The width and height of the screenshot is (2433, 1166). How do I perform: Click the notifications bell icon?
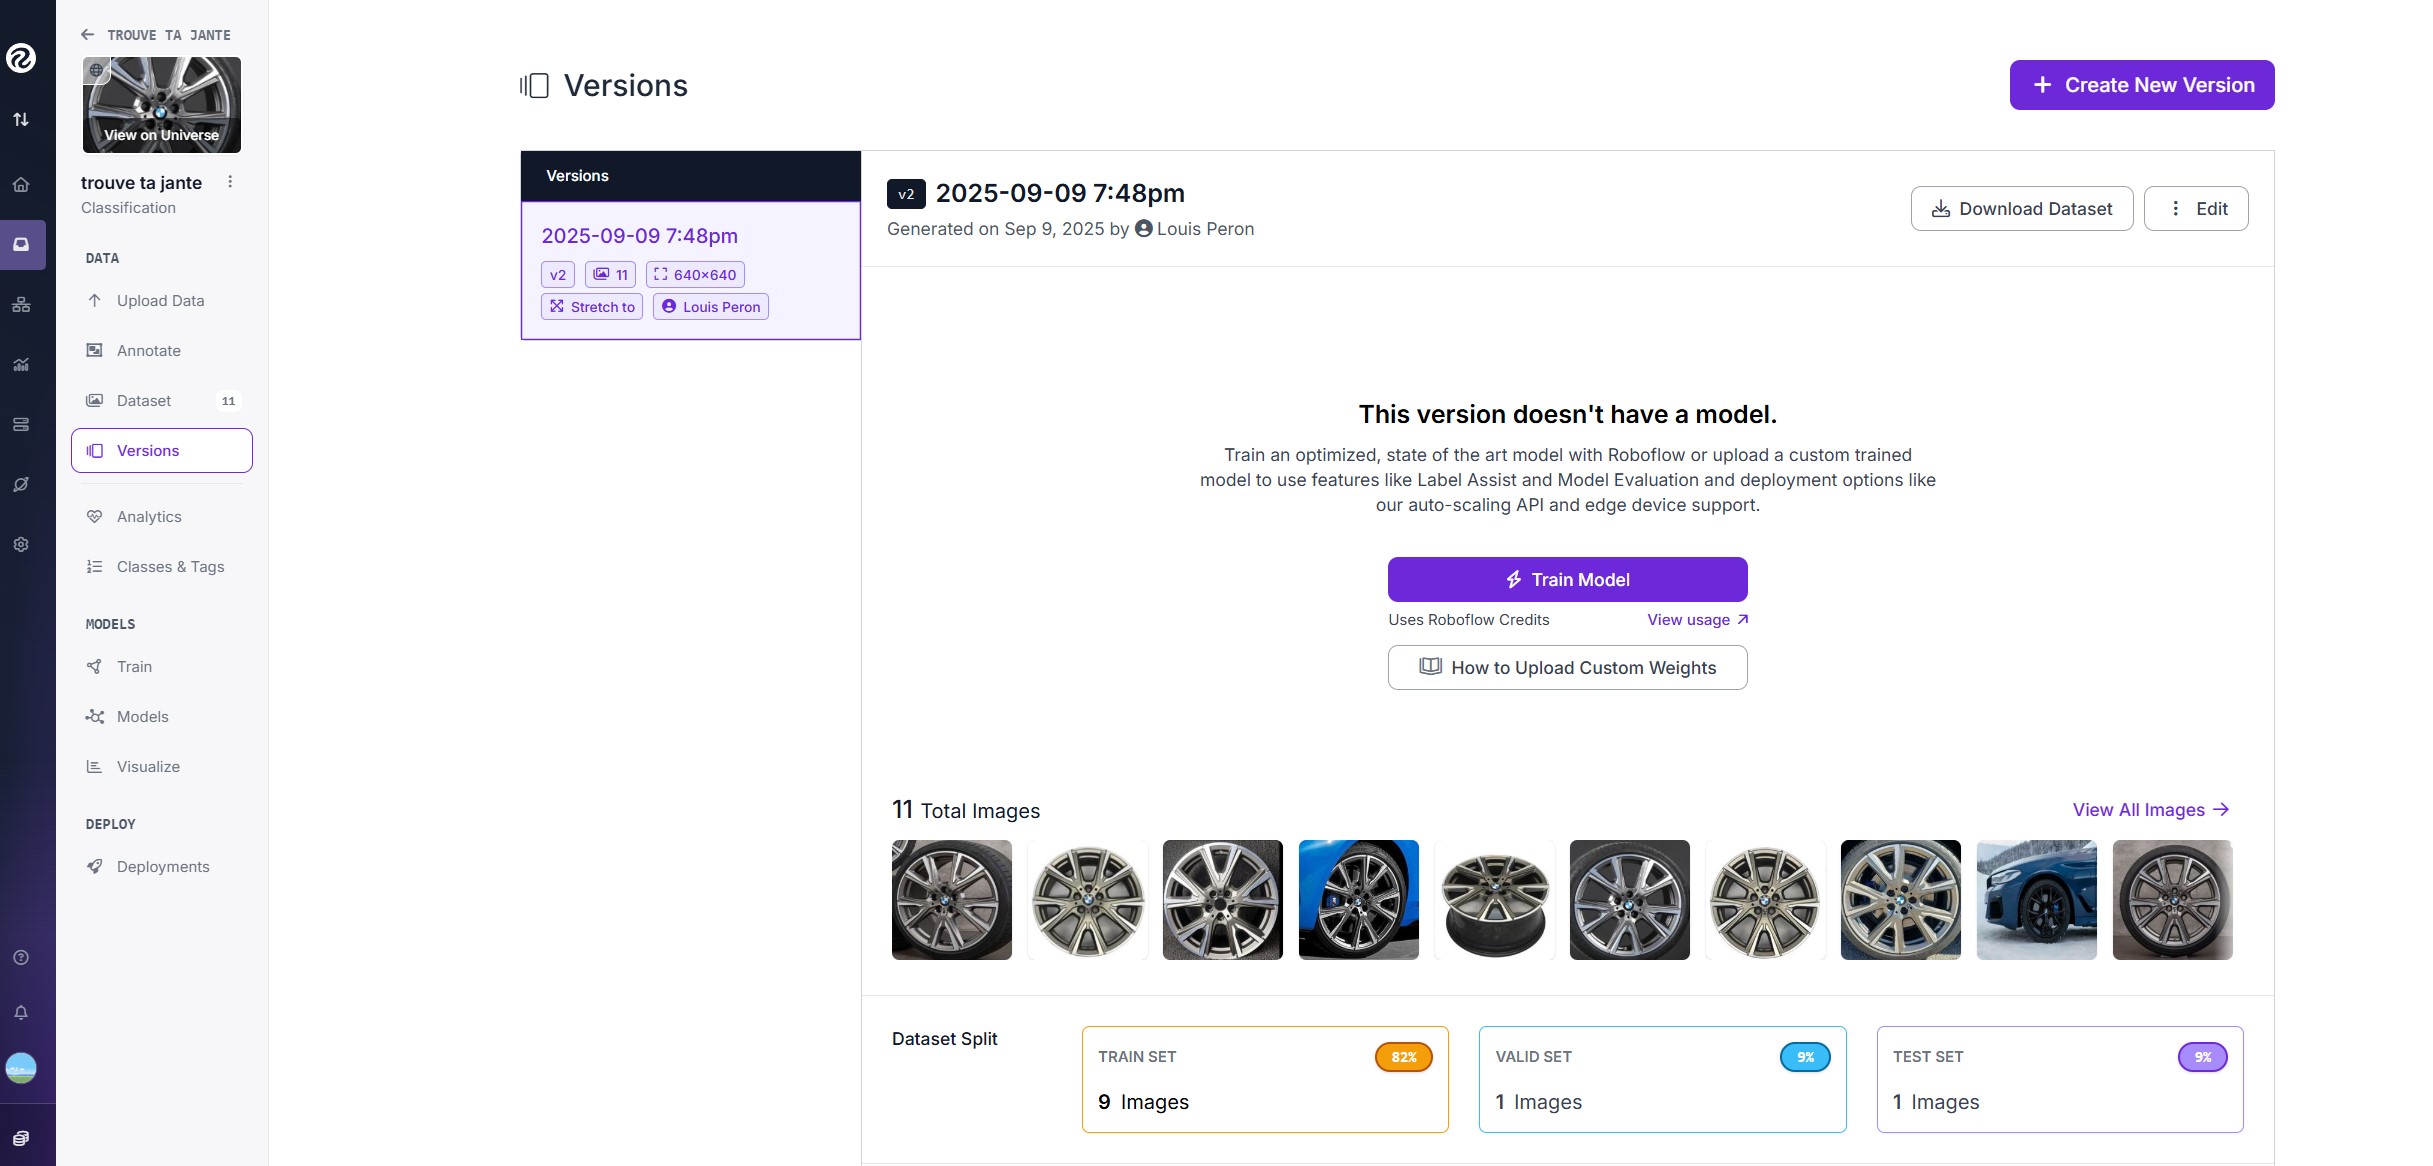(21, 1012)
